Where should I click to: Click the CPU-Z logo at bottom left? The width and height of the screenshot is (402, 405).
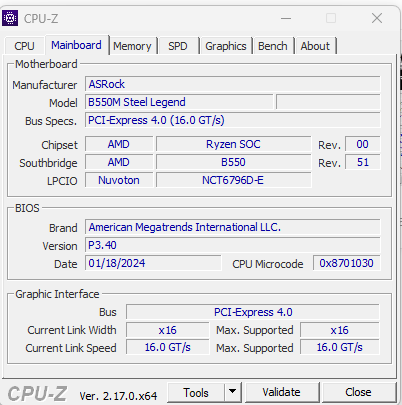click(x=37, y=393)
